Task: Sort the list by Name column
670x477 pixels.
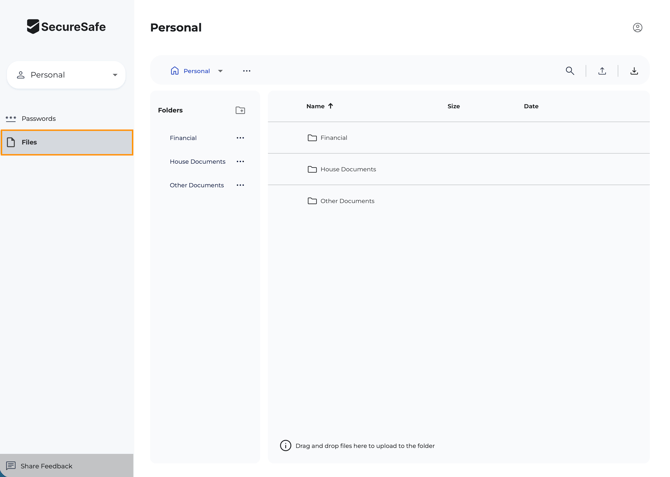Action: coord(316,106)
